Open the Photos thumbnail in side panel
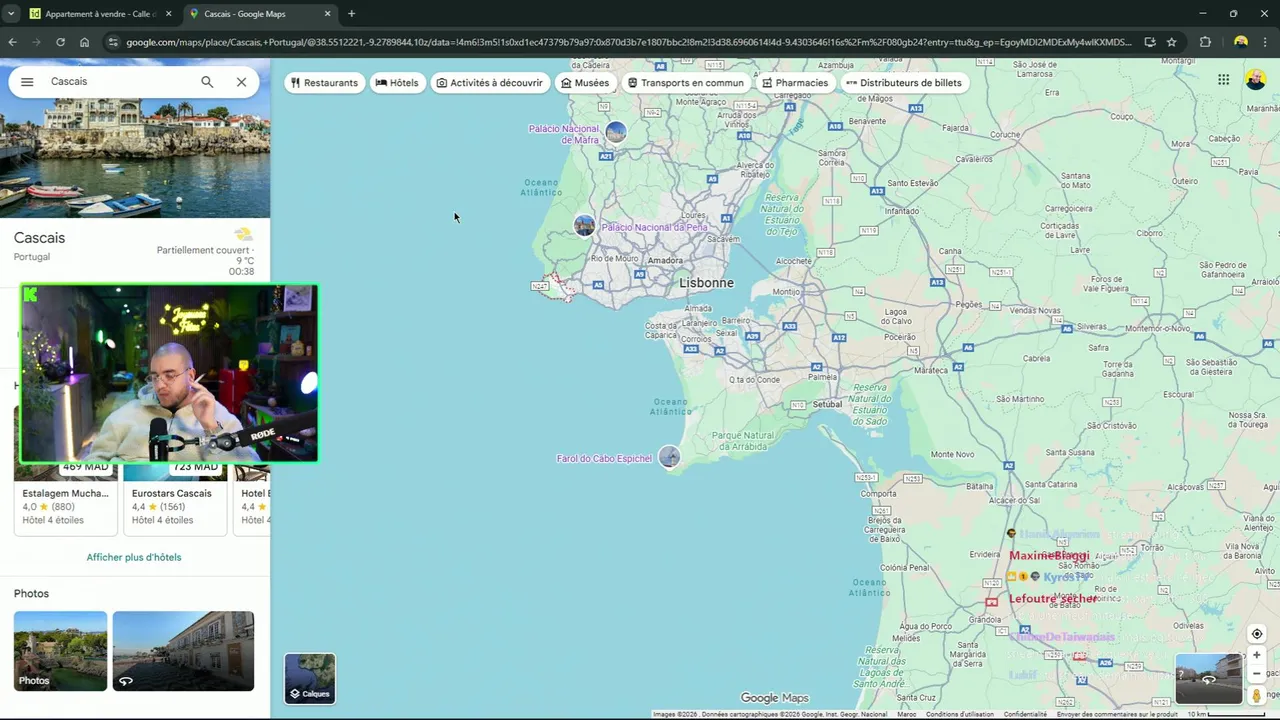This screenshot has height=720, width=1280. [60, 651]
